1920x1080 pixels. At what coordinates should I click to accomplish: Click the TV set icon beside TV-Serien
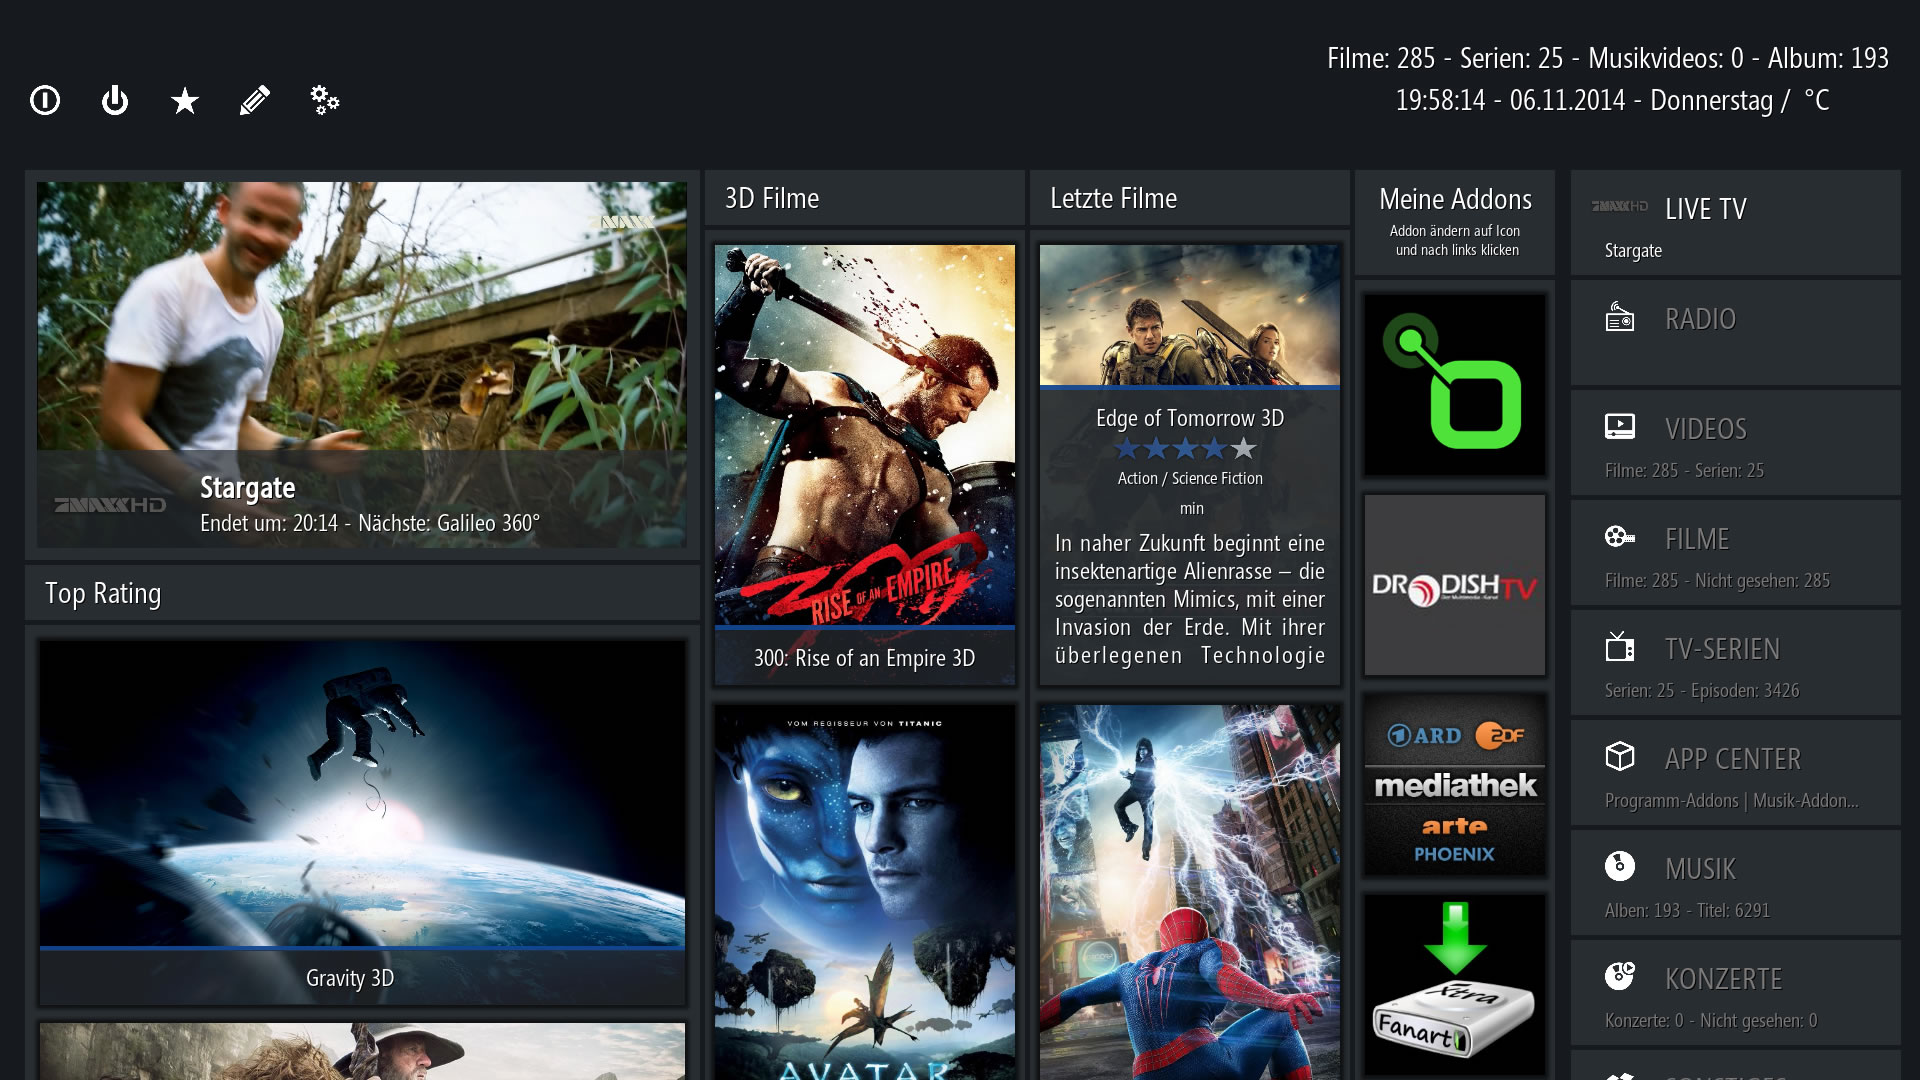1620,647
